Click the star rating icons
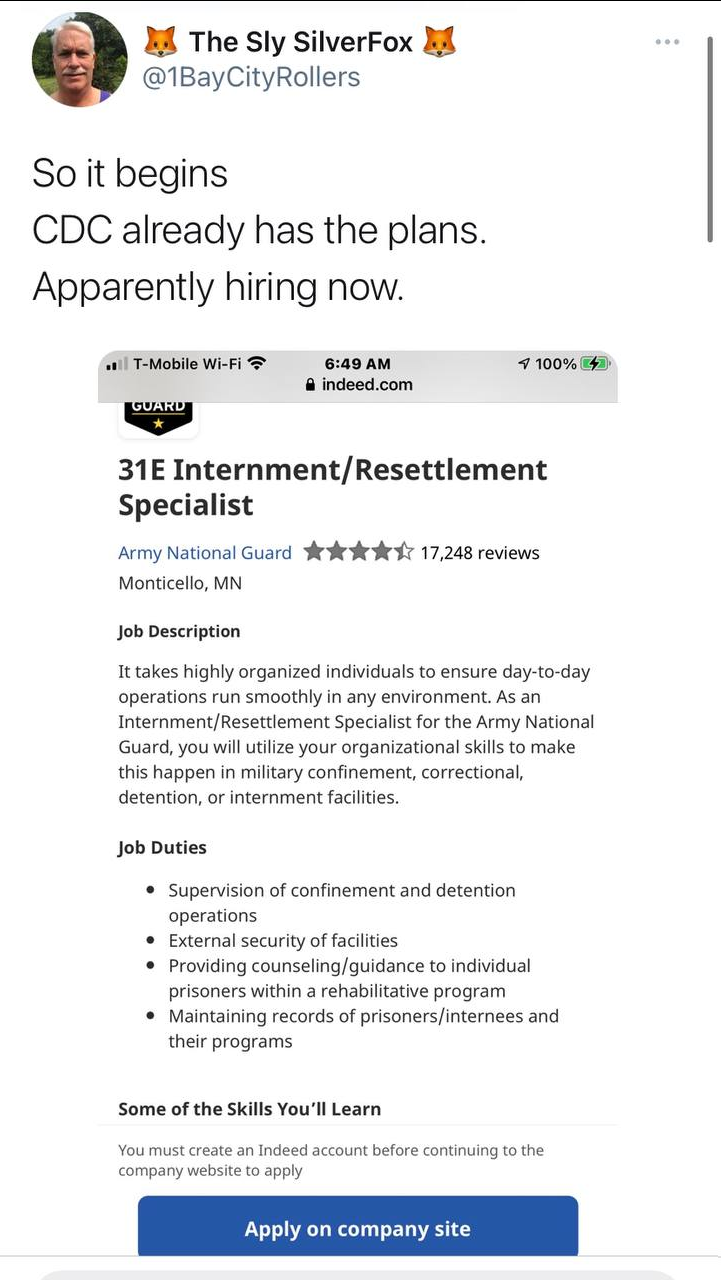This screenshot has width=721, height=1280. (x=358, y=552)
